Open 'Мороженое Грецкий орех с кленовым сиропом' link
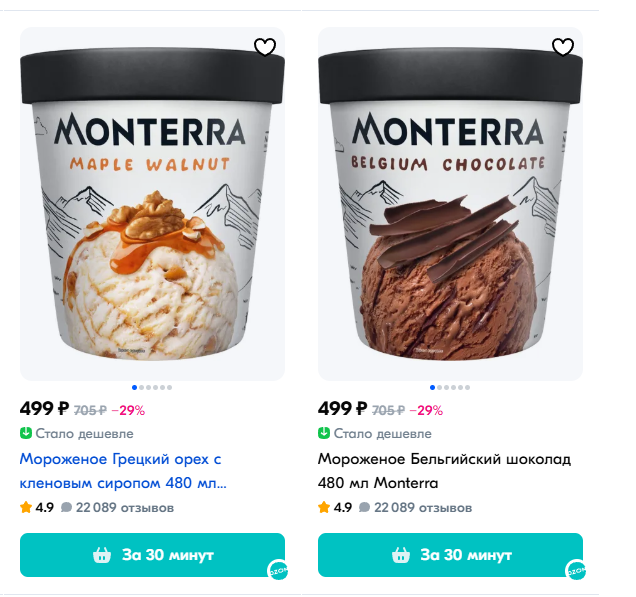Viewport: 636px width, 597px height. 123,471
